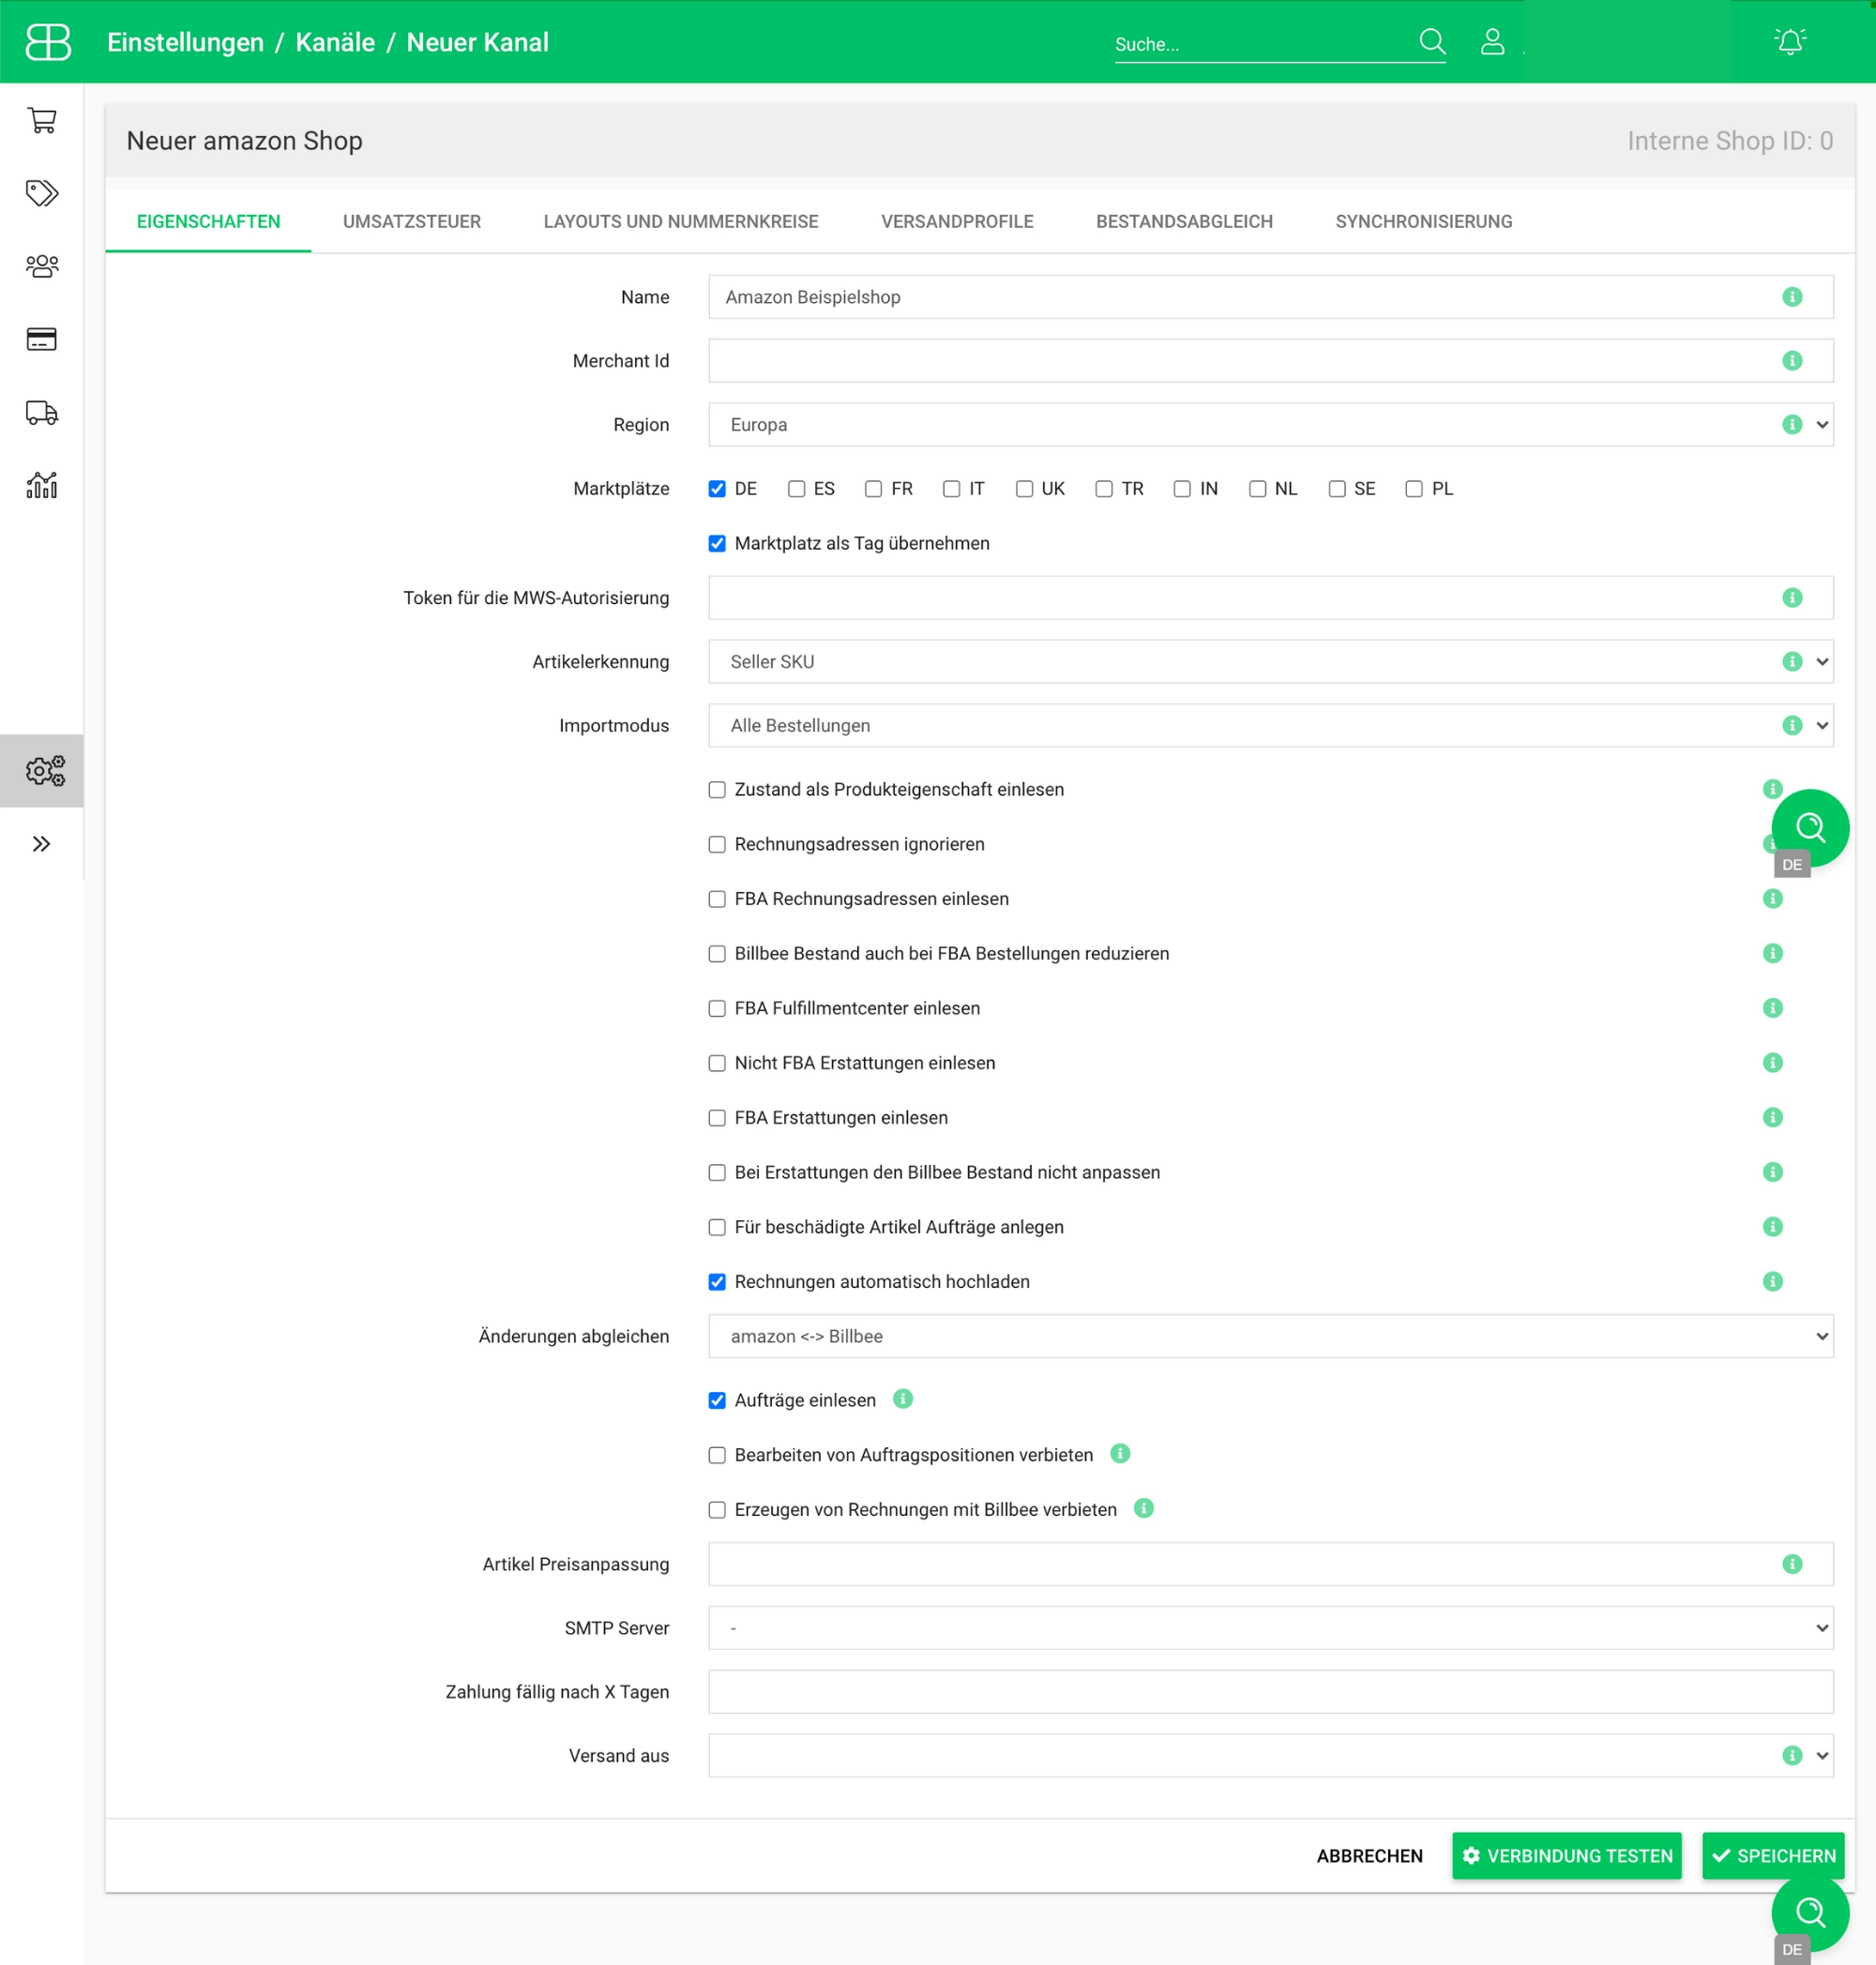Click the info icon in the MWS token field
This screenshot has width=1876, height=1965.
point(1792,598)
